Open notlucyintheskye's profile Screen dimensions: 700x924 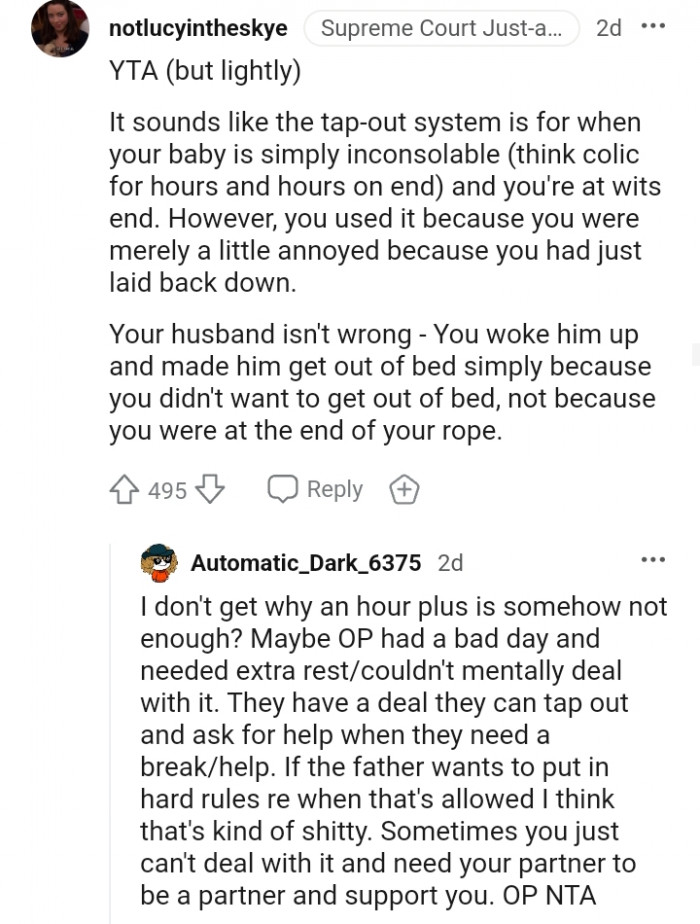point(196,28)
